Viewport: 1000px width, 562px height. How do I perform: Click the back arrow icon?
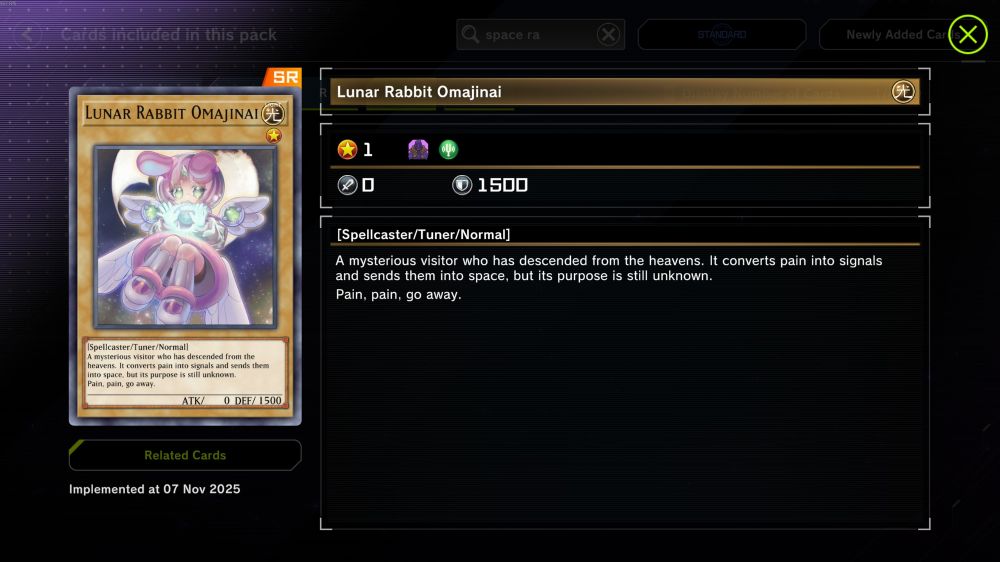coord(27,34)
